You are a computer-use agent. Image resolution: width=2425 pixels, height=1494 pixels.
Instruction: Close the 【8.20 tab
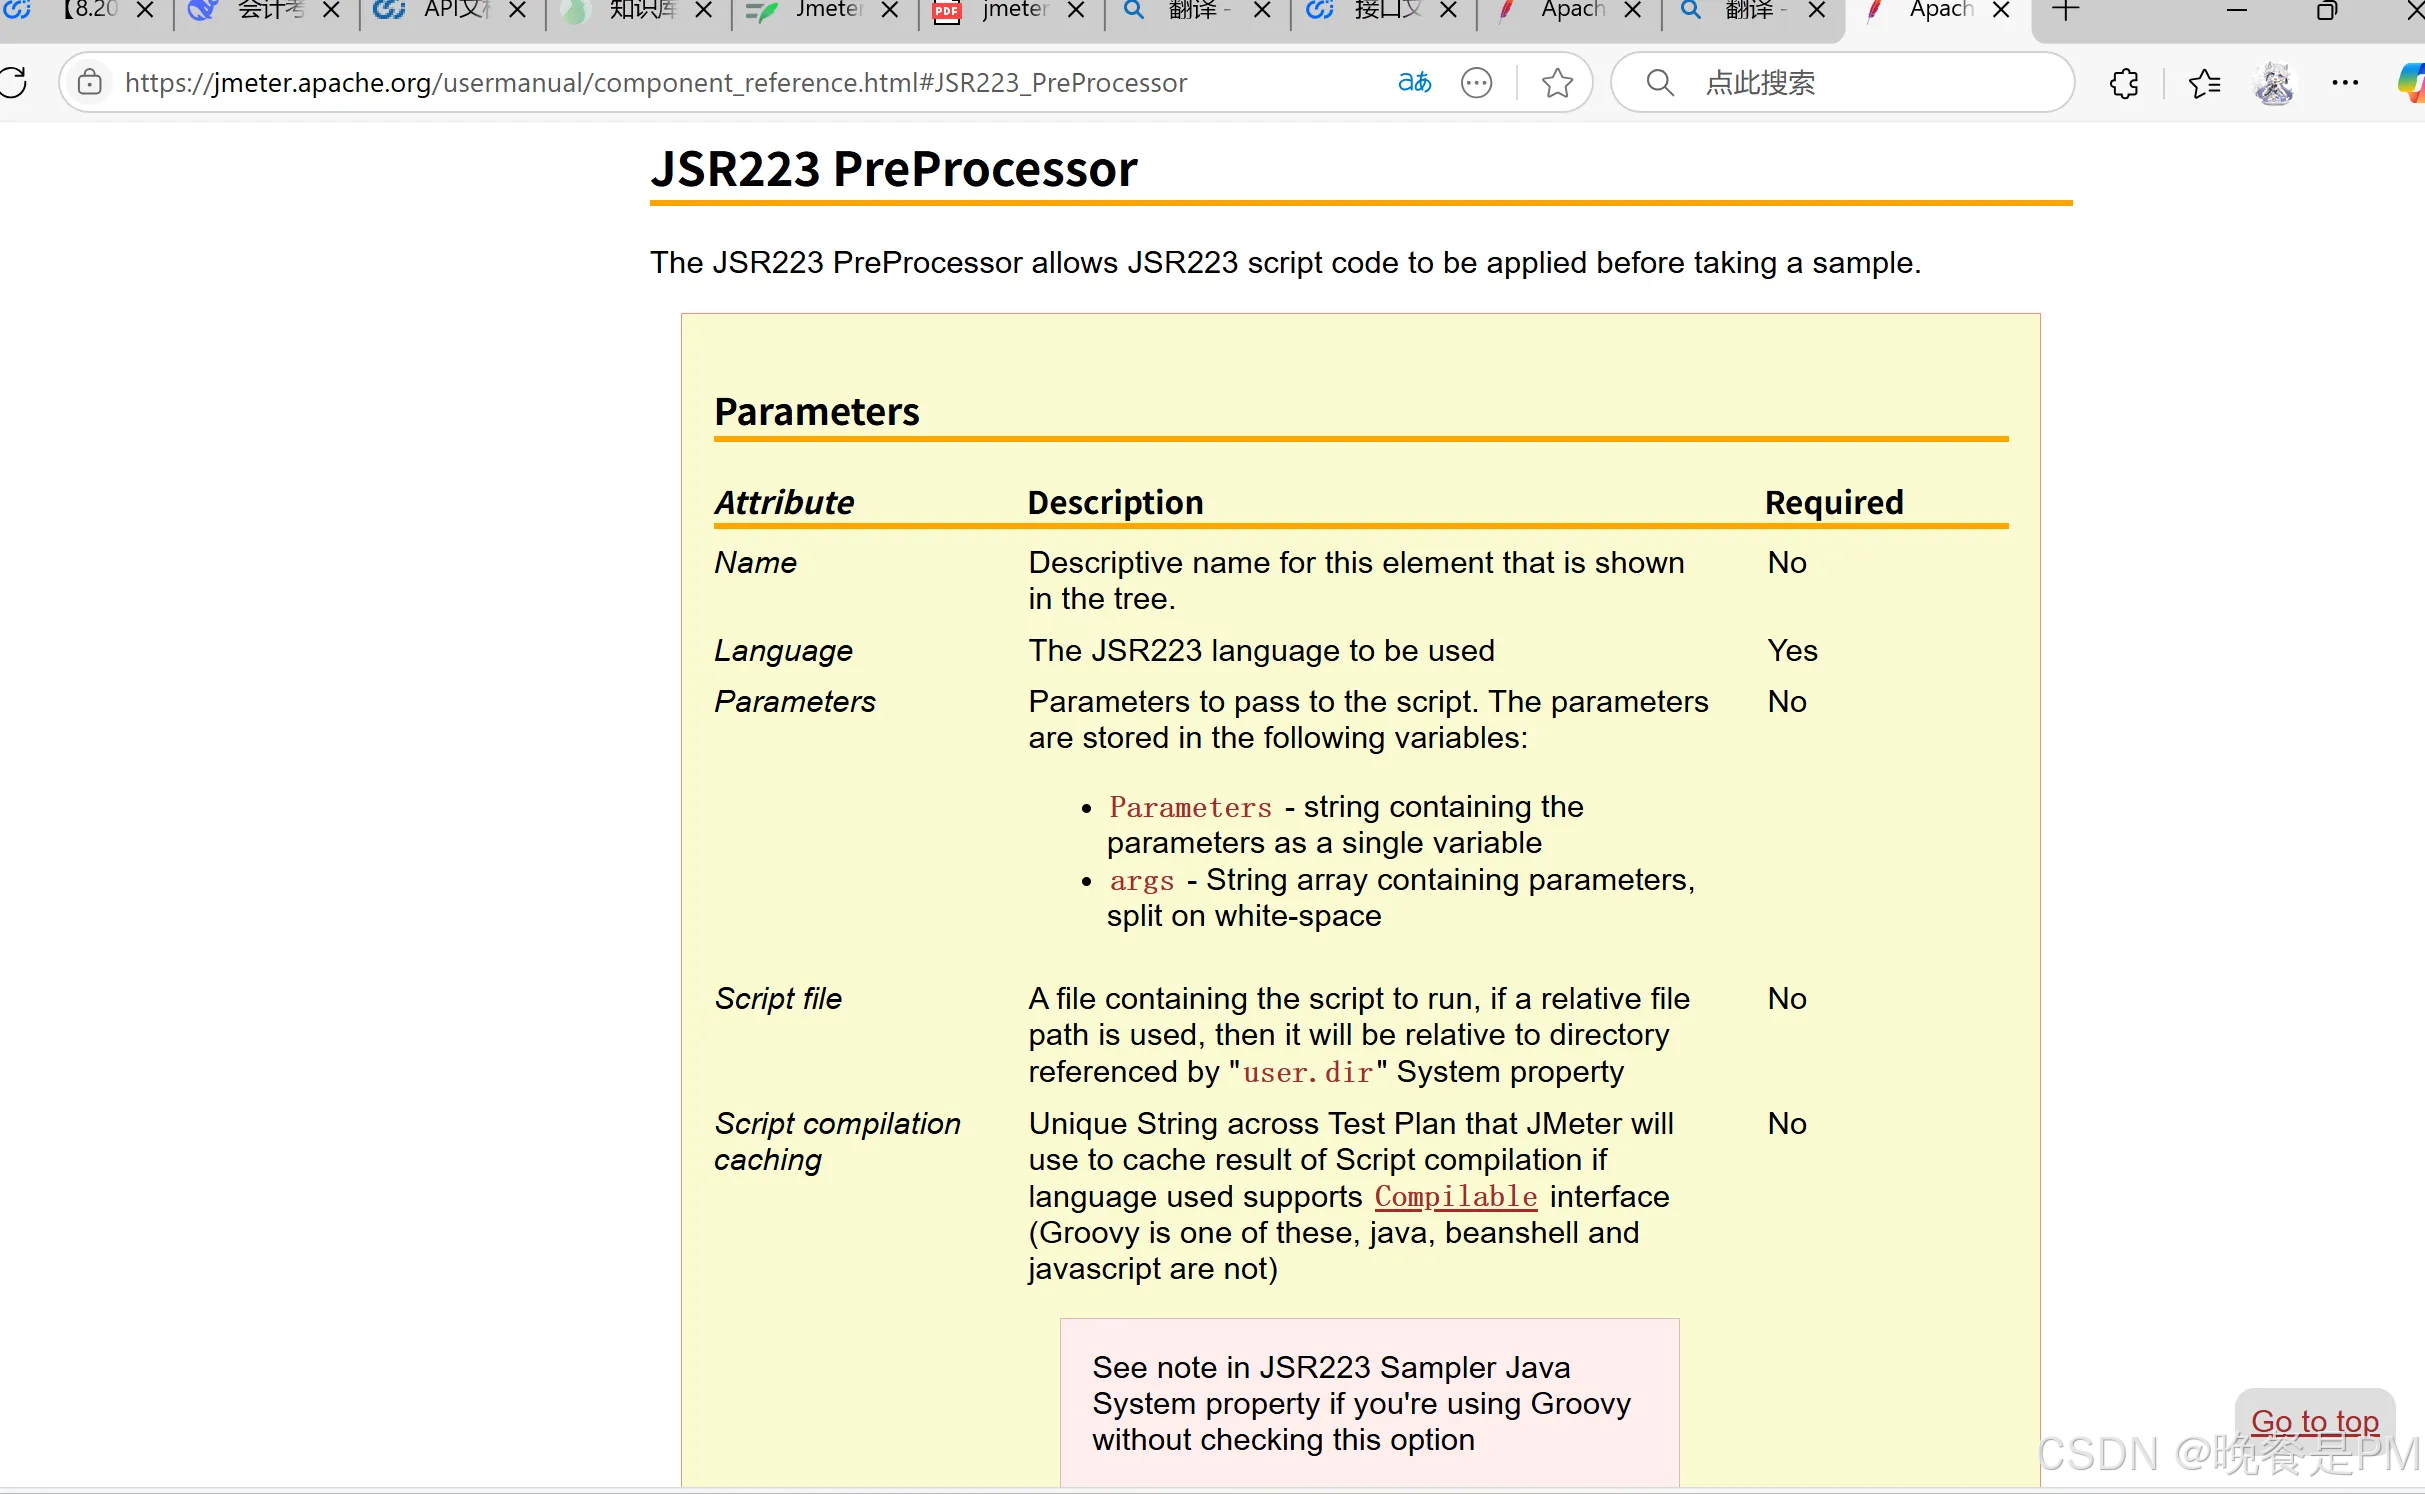pyautogui.click(x=145, y=10)
